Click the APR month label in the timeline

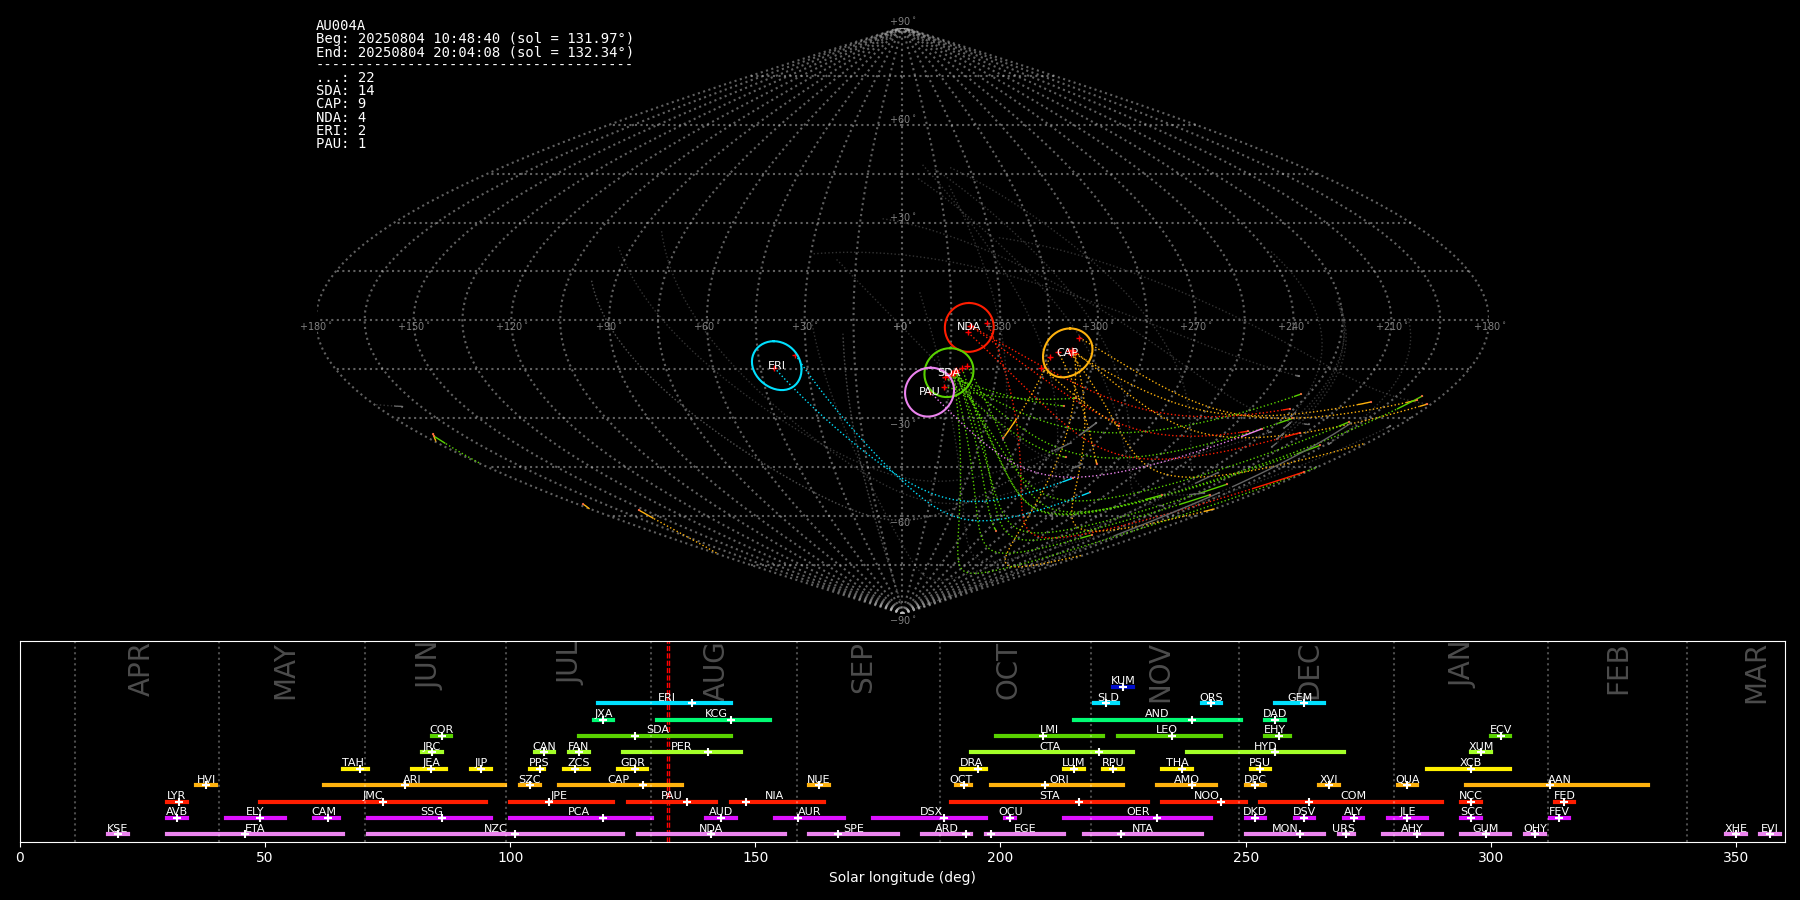click(x=140, y=670)
